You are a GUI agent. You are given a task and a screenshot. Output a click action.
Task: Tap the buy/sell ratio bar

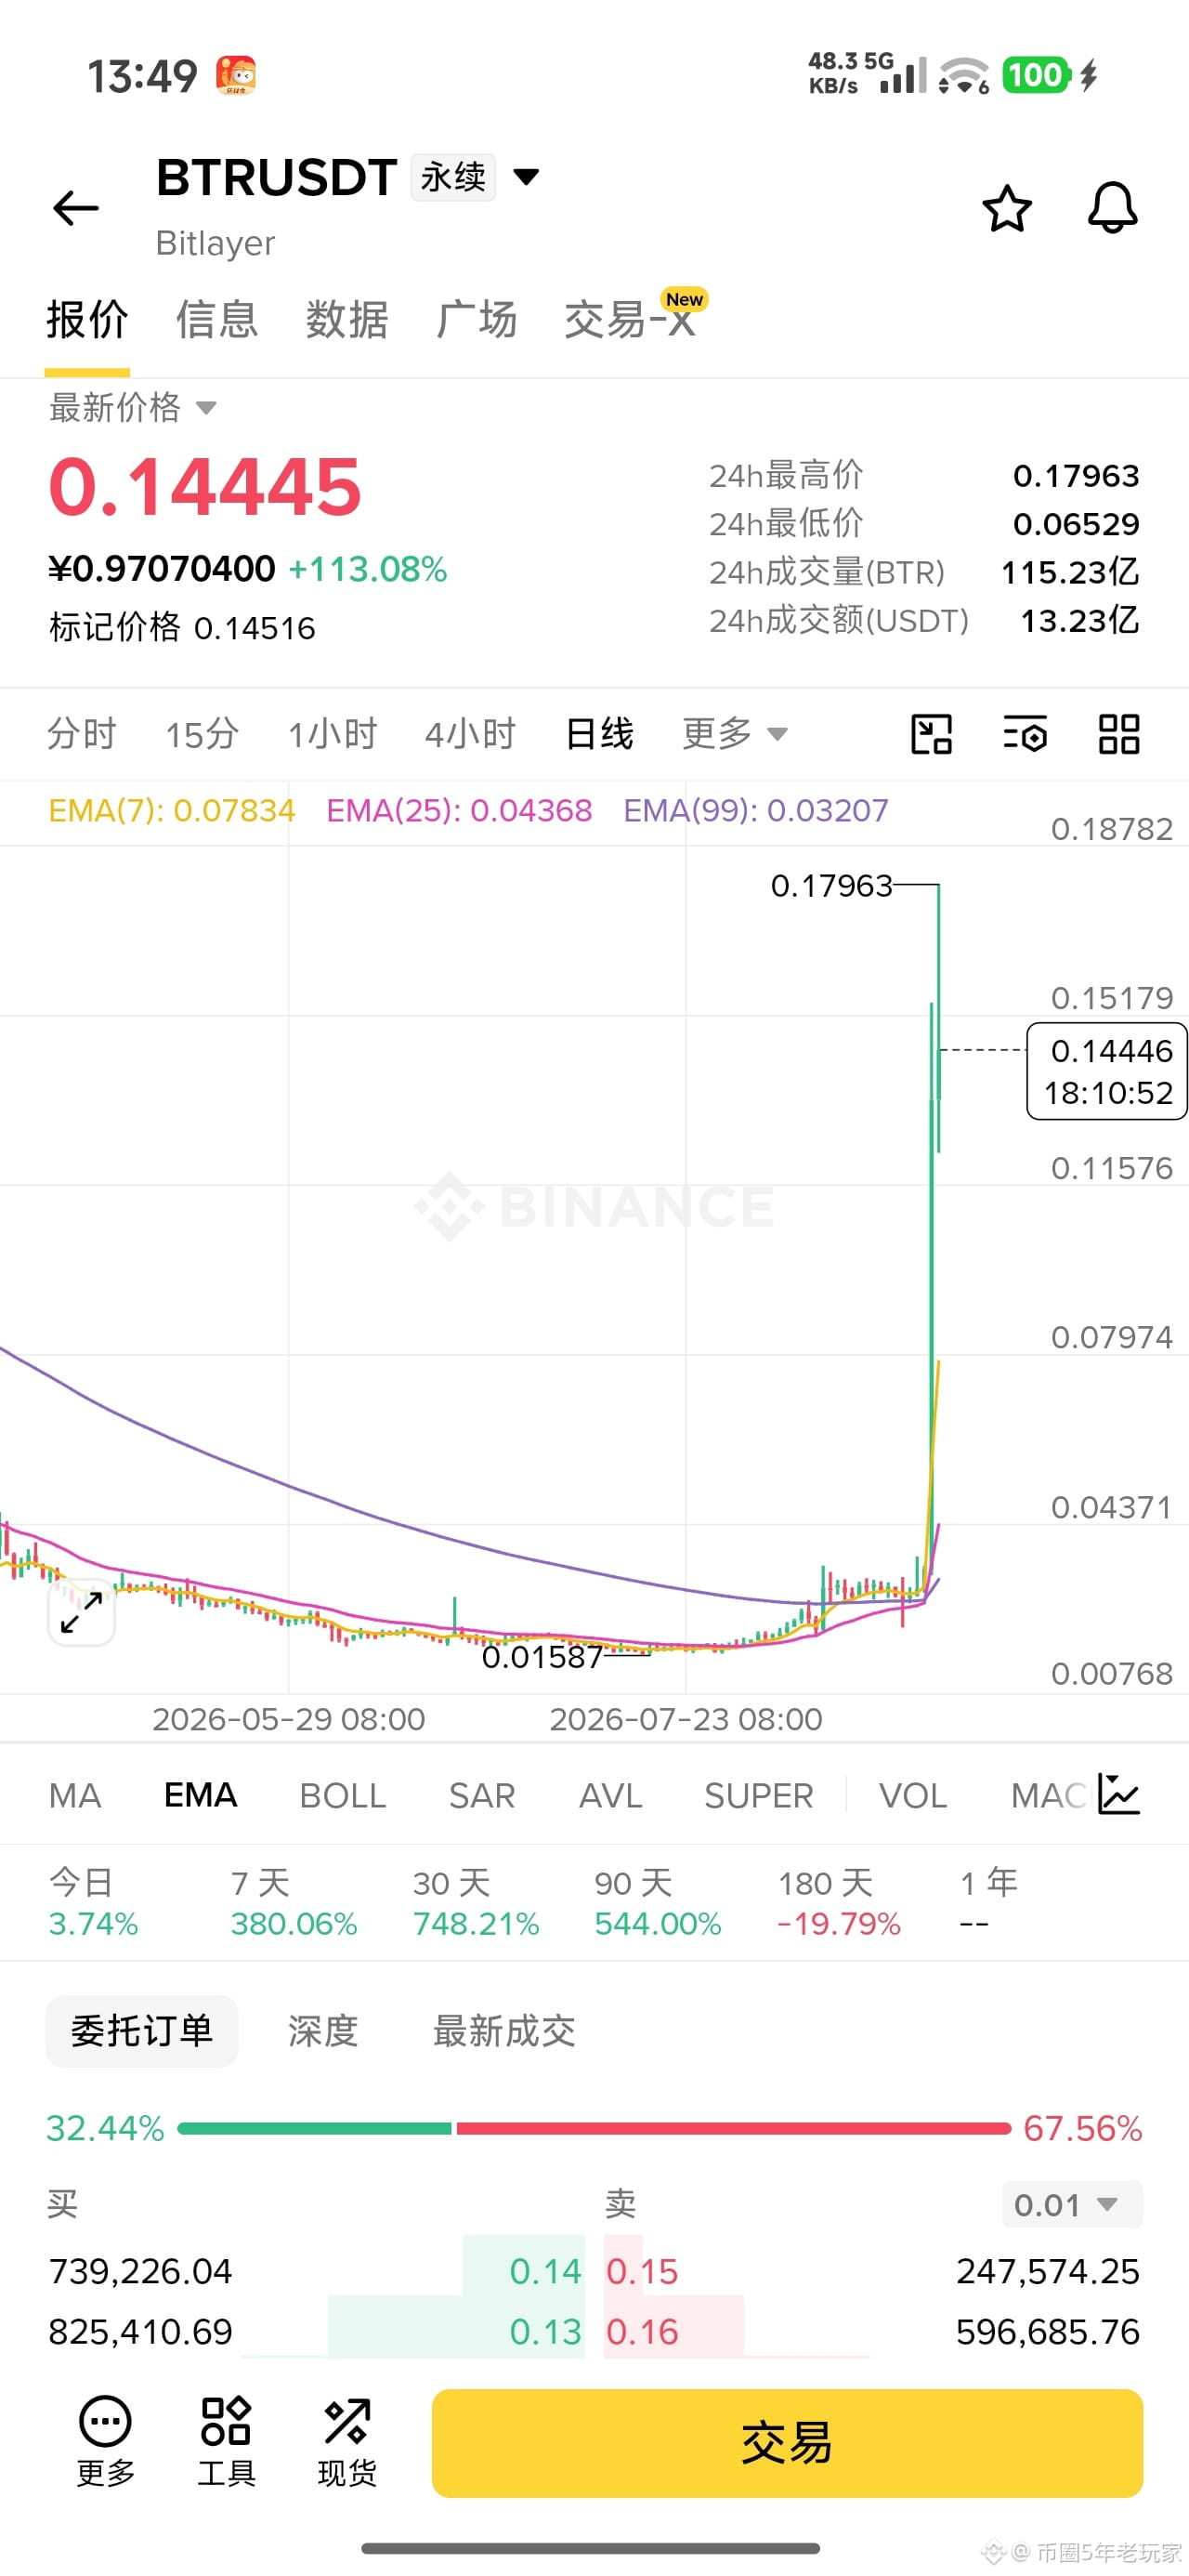coord(594,2128)
